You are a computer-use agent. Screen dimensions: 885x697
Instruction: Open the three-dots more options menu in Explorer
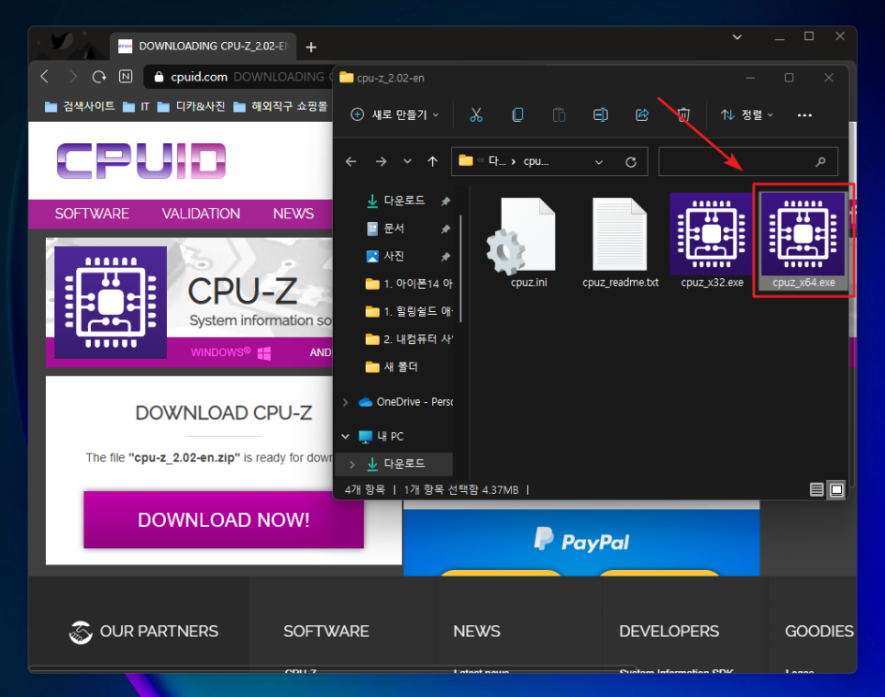[804, 115]
